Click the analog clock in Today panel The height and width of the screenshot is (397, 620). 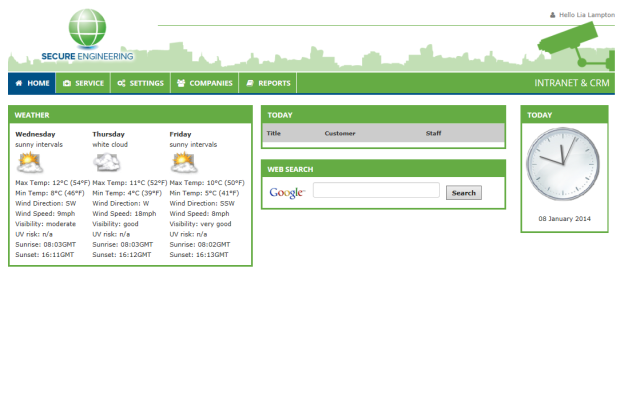click(563, 163)
